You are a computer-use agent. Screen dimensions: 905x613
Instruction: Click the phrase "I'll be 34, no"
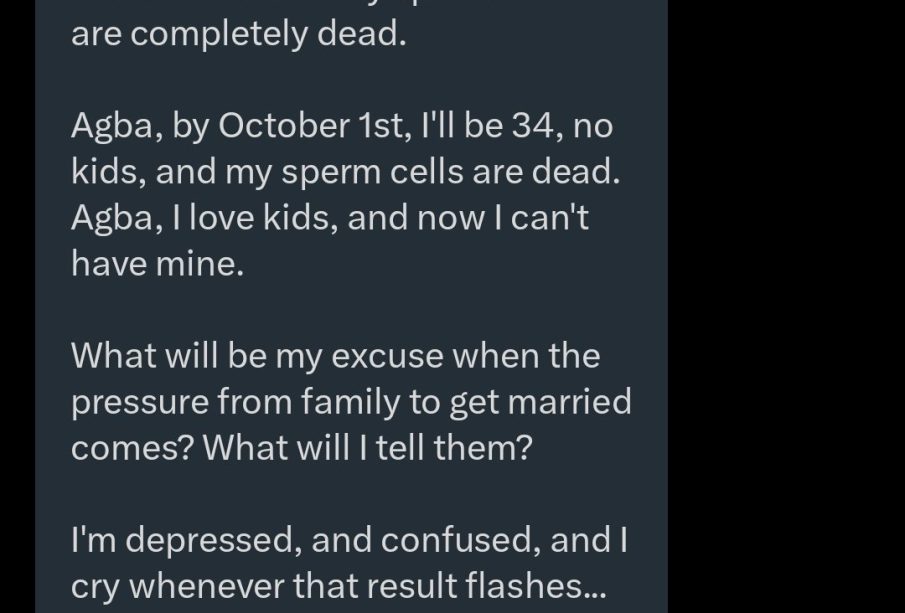click(517, 125)
